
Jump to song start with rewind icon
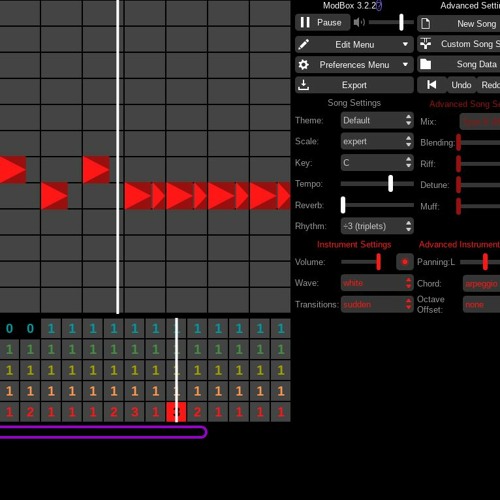click(x=432, y=85)
